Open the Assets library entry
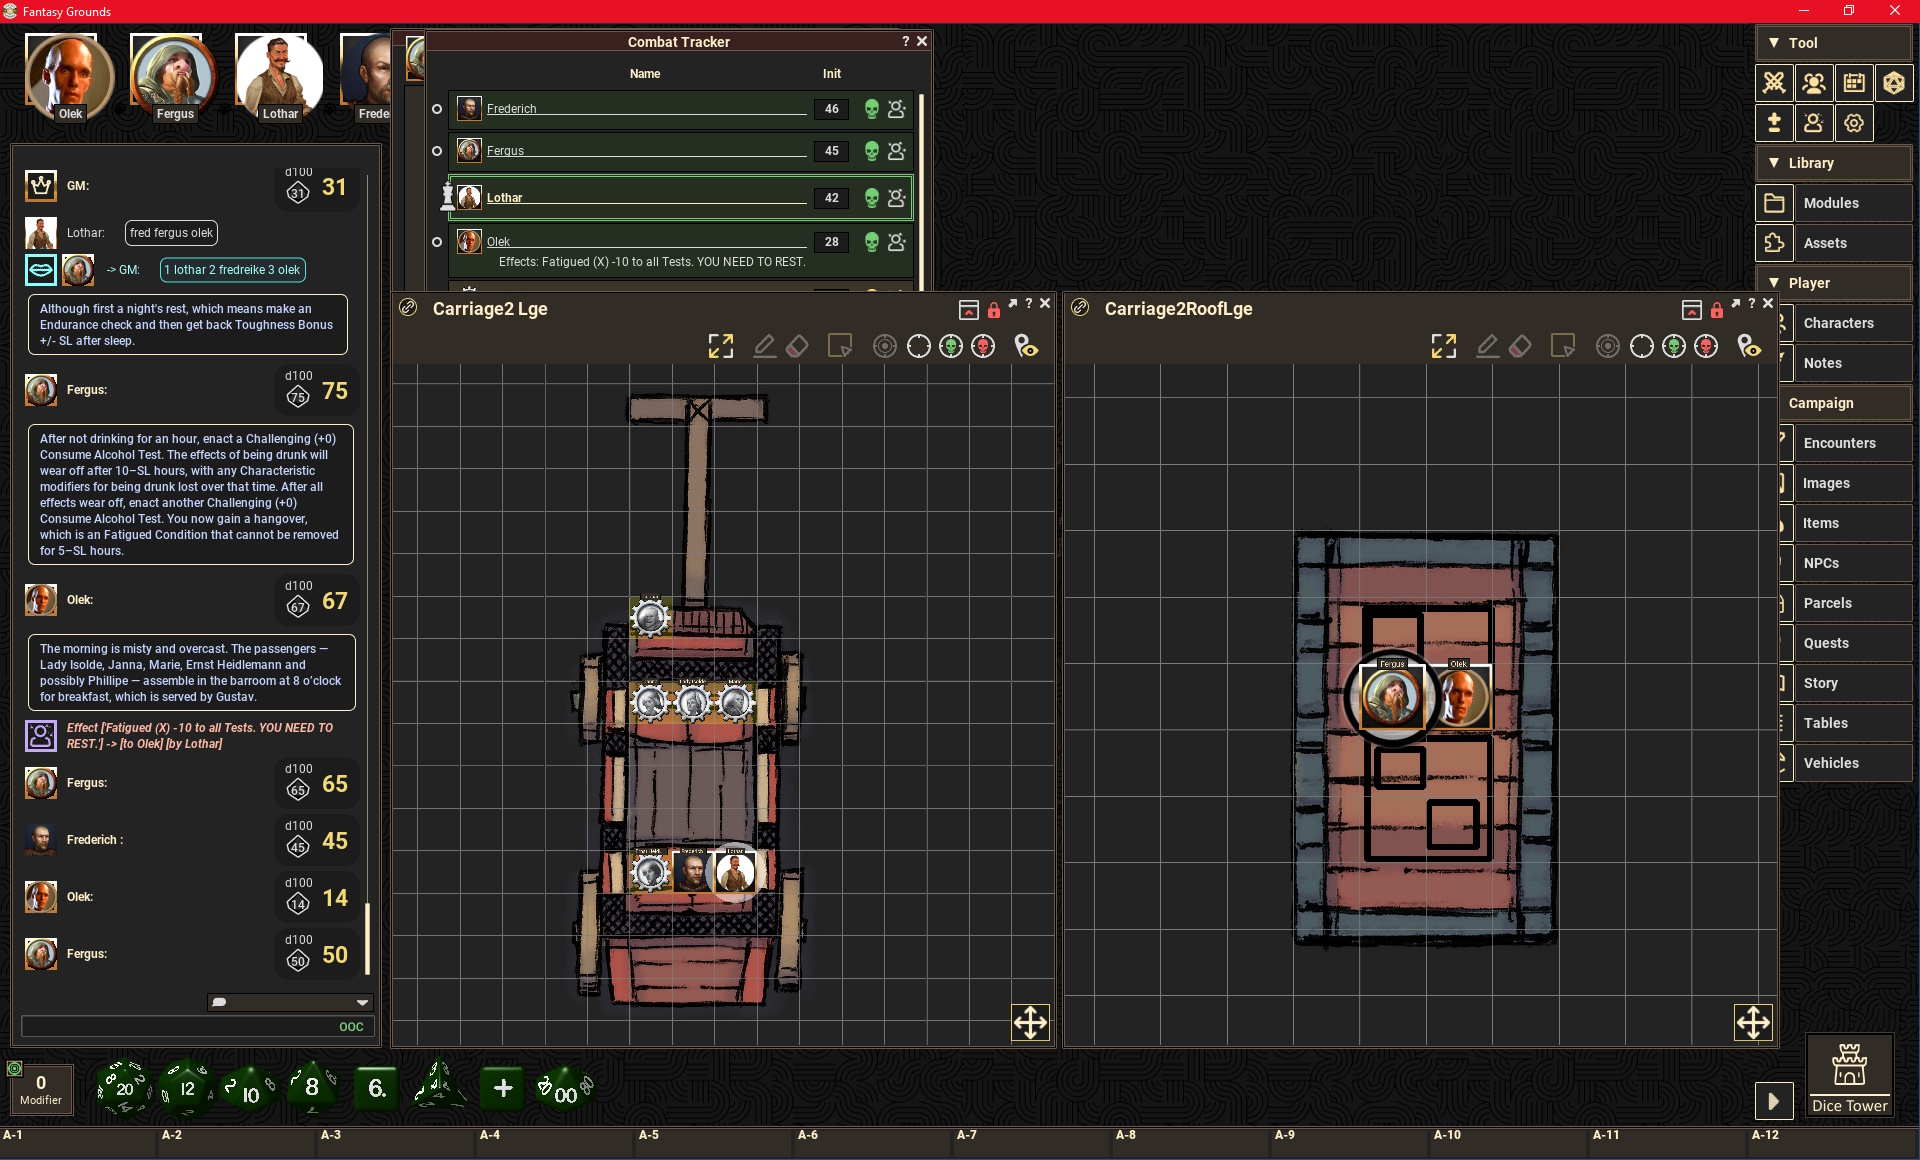Screen dimensions: 1920x1160 pyautogui.click(x=1834, y=243)
